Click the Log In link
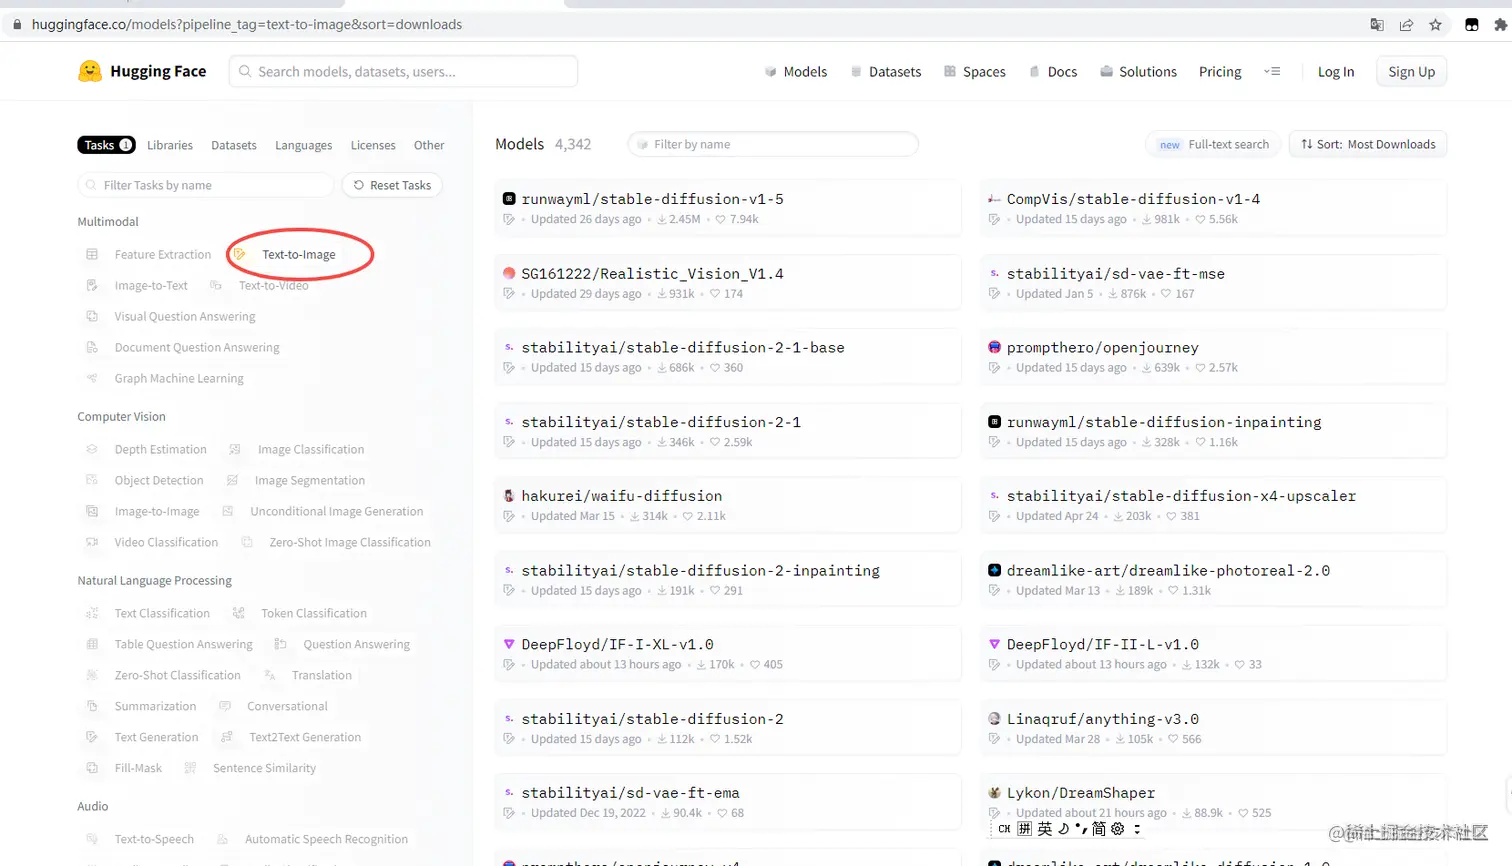This screenshot has width=1512, height=866. click(1335, 72)
